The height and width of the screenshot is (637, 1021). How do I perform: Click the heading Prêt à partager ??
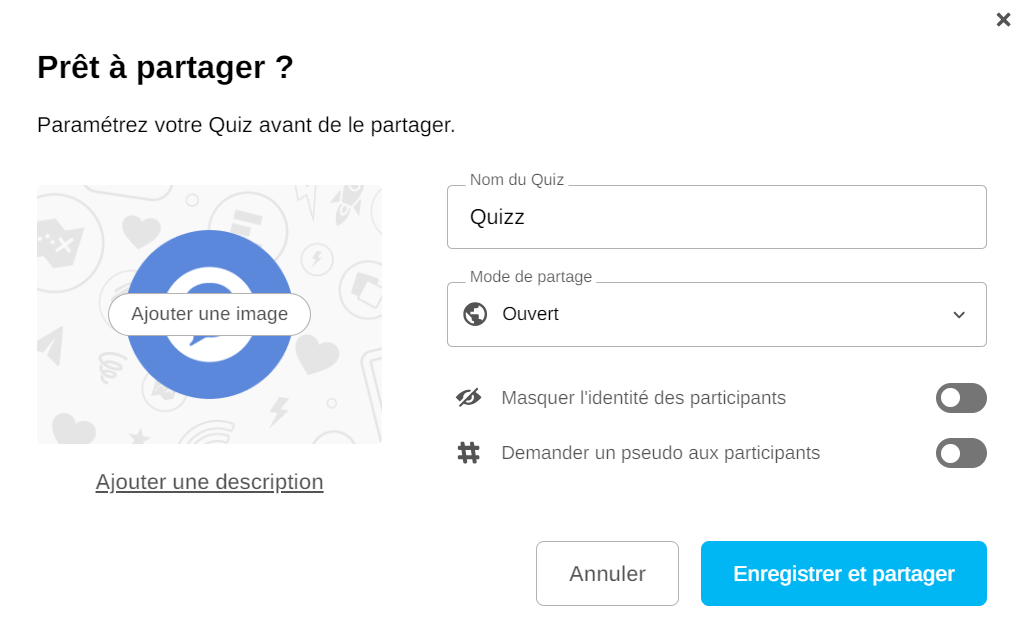pyautogui.click(x=165, y=67)
